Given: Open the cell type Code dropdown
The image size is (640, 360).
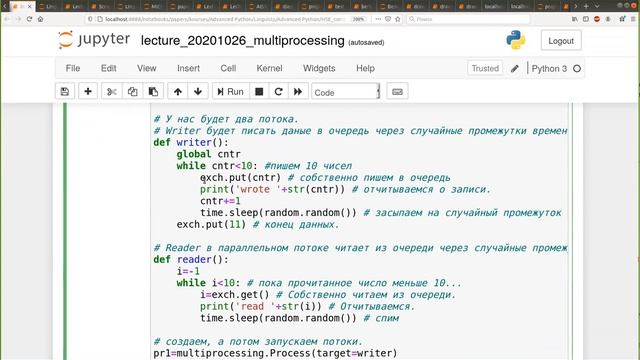Looking at the screenshot, I should point(346,92).
